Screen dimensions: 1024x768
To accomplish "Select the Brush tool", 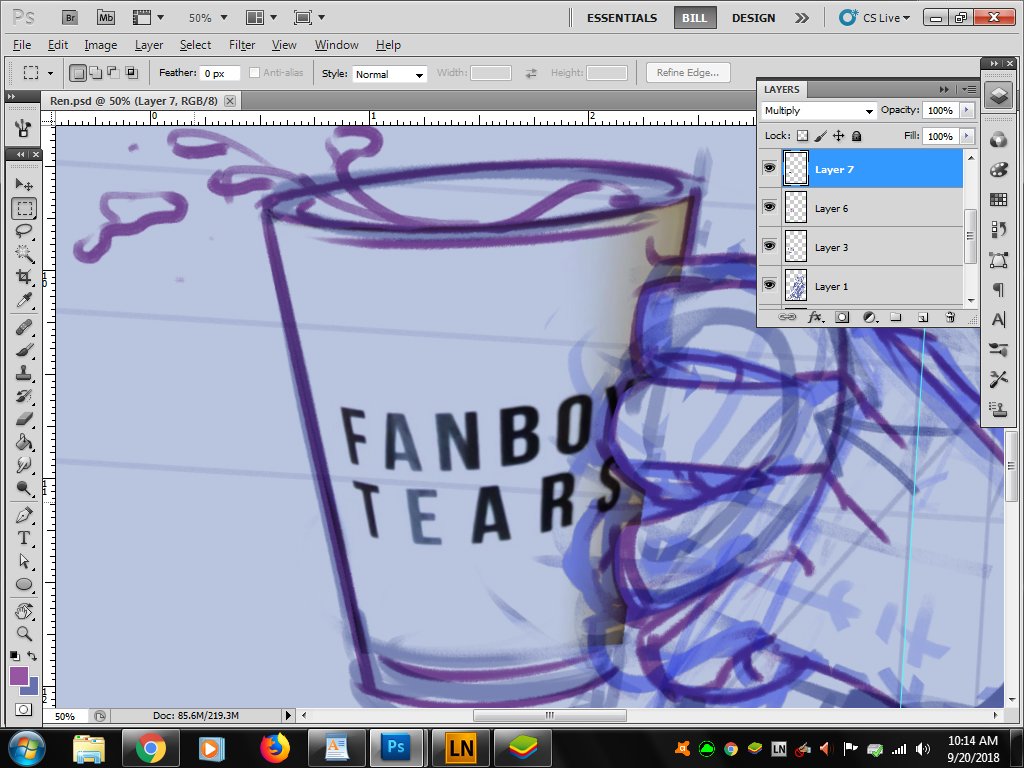I will point(24,350).
